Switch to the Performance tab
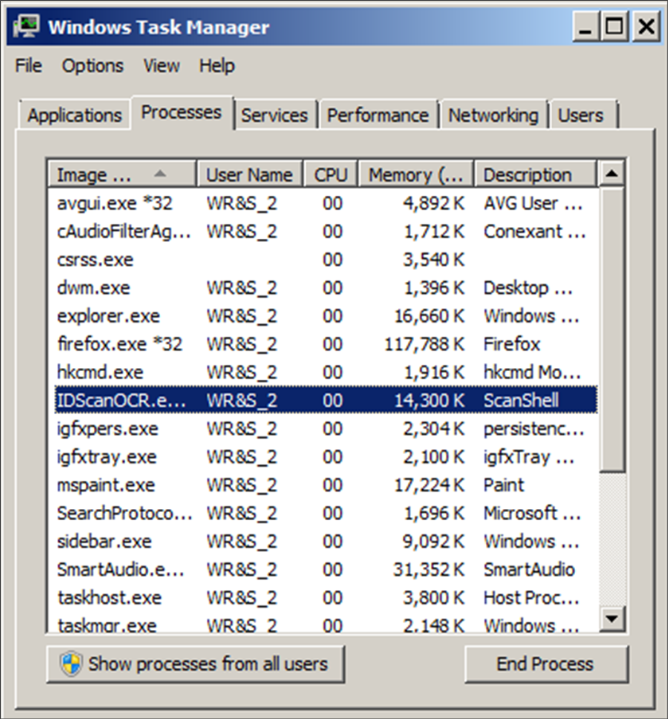Image resolution: width=668 pixels, height=719 pixels. click(x=378, y=115)
